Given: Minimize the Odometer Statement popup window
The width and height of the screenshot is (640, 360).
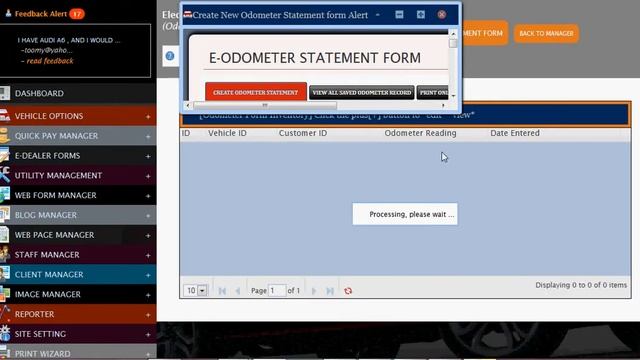Looking at the screenshot, I should click(x=399, y=14).
